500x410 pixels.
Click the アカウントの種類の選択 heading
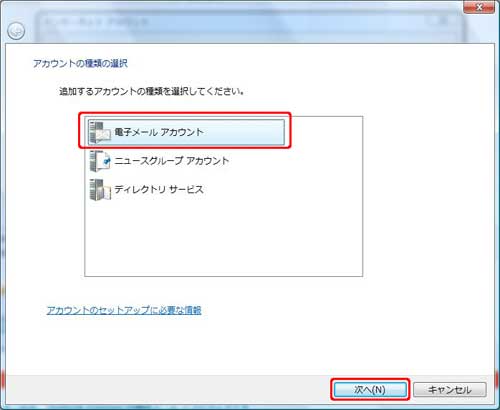80,63
